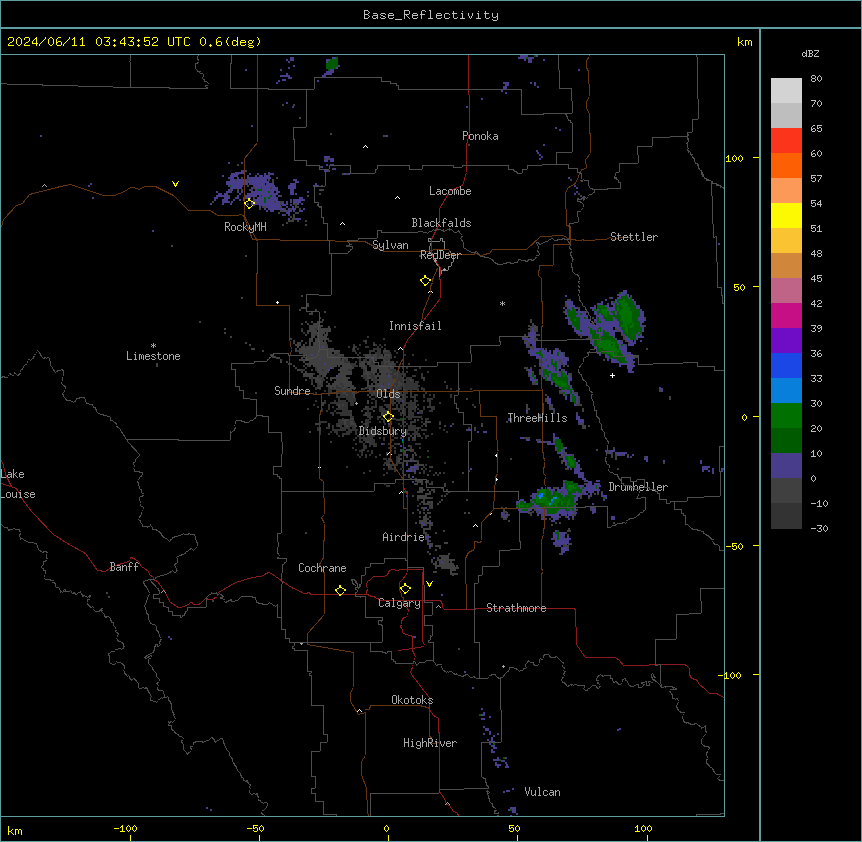This screenshot has width=862, height=842.
Task: Click the purple echo cluster above RockyMH
Action: pos(258,191)
